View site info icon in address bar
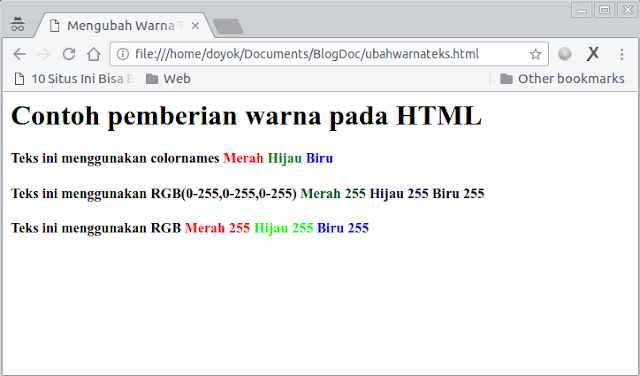The width and height of the screenshot is (640, 376). click(x=122, y=54)
